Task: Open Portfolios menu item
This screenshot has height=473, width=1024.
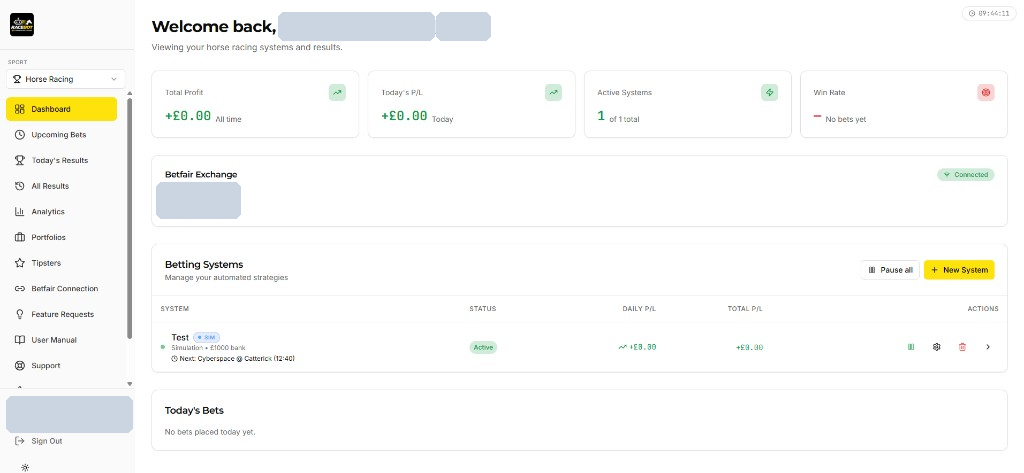Action: point(61,237)
